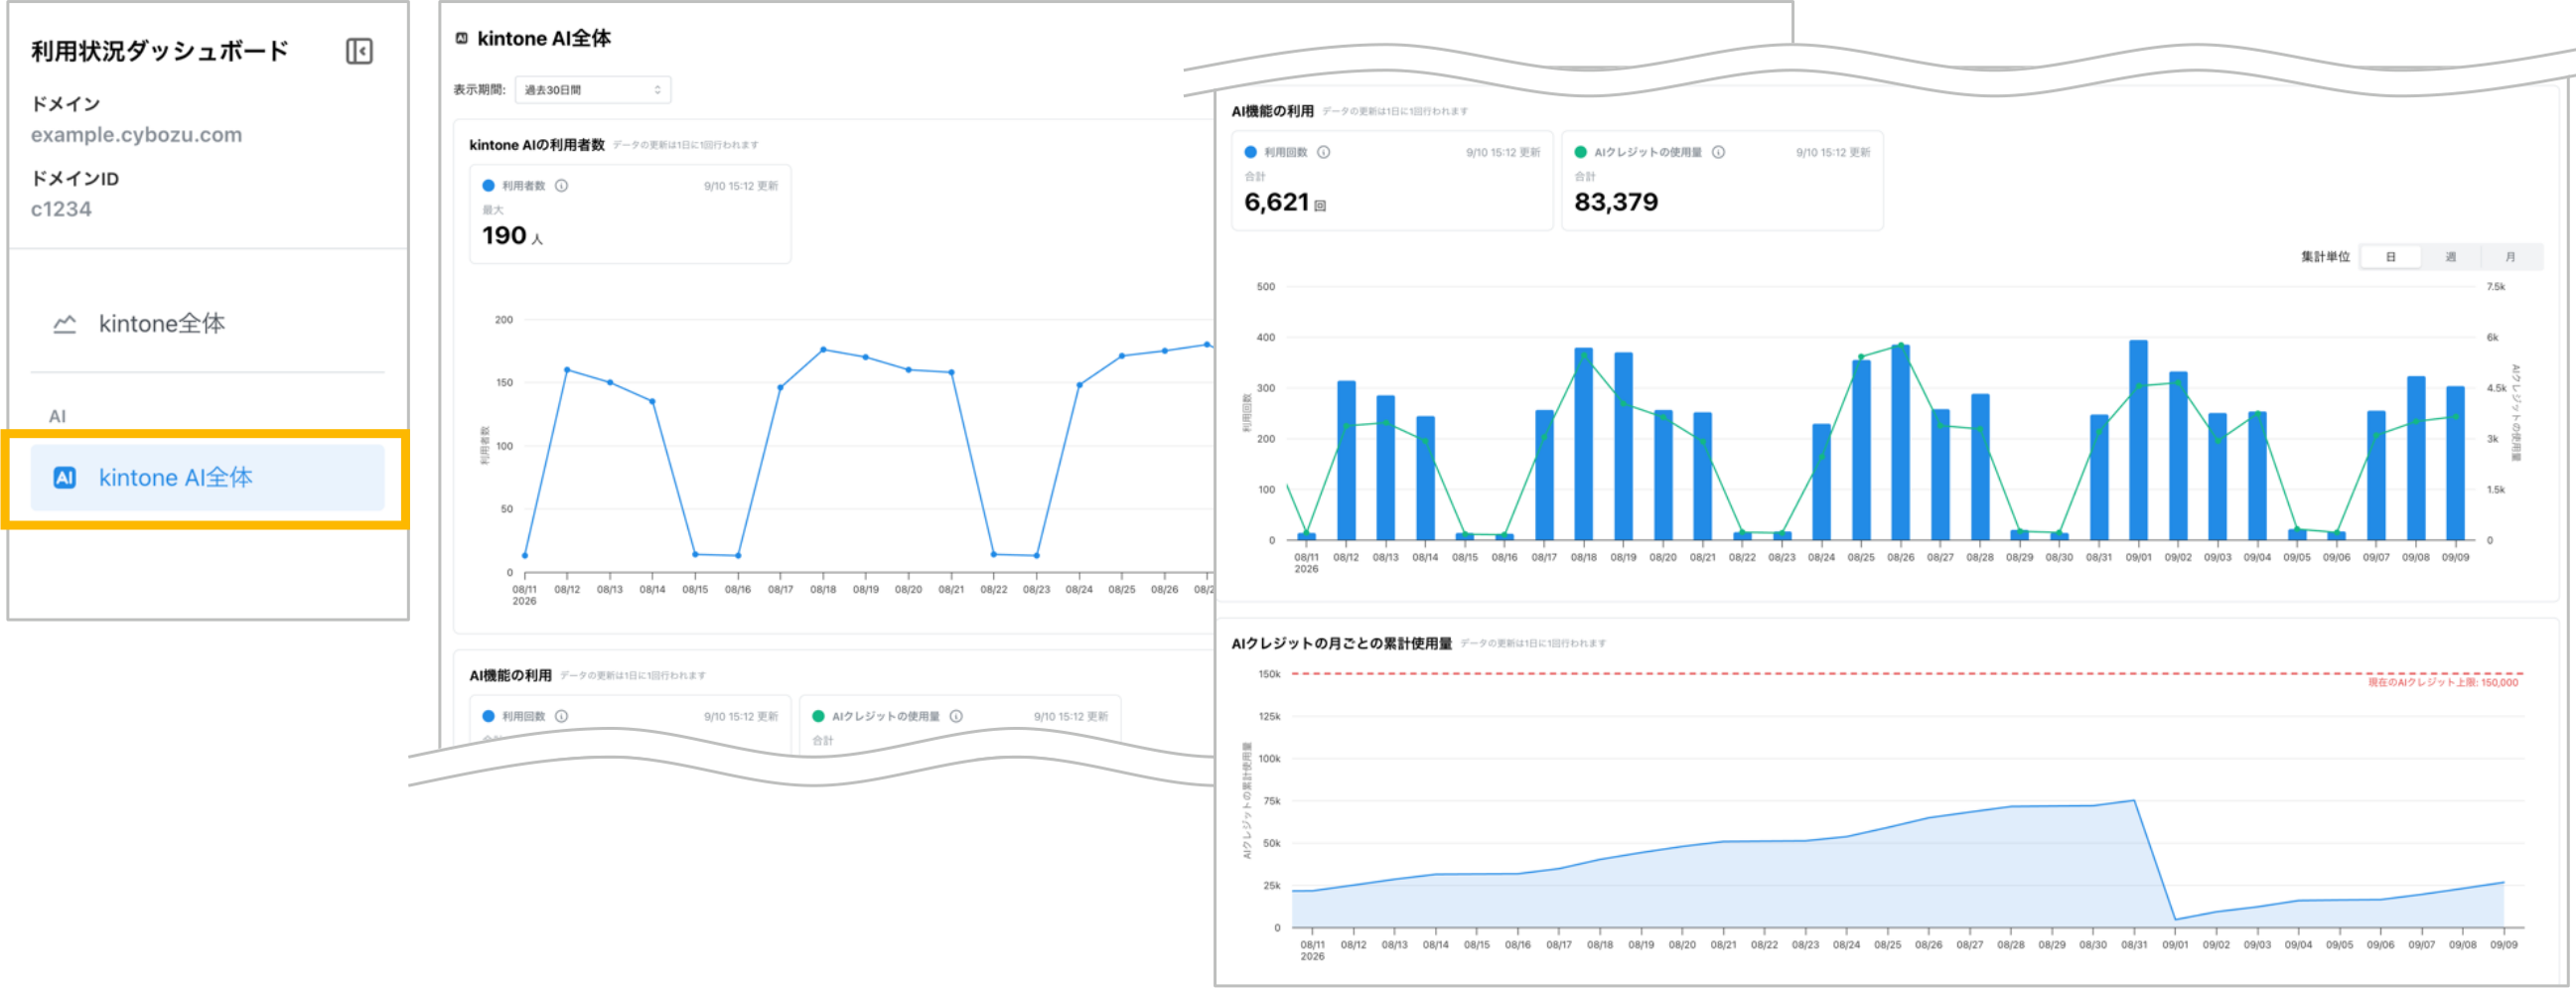Viewport: 2576px width, 988px height.
Task: Click the AI badge icon beside kintone AI全体
Action: click(x=65, y=478)
